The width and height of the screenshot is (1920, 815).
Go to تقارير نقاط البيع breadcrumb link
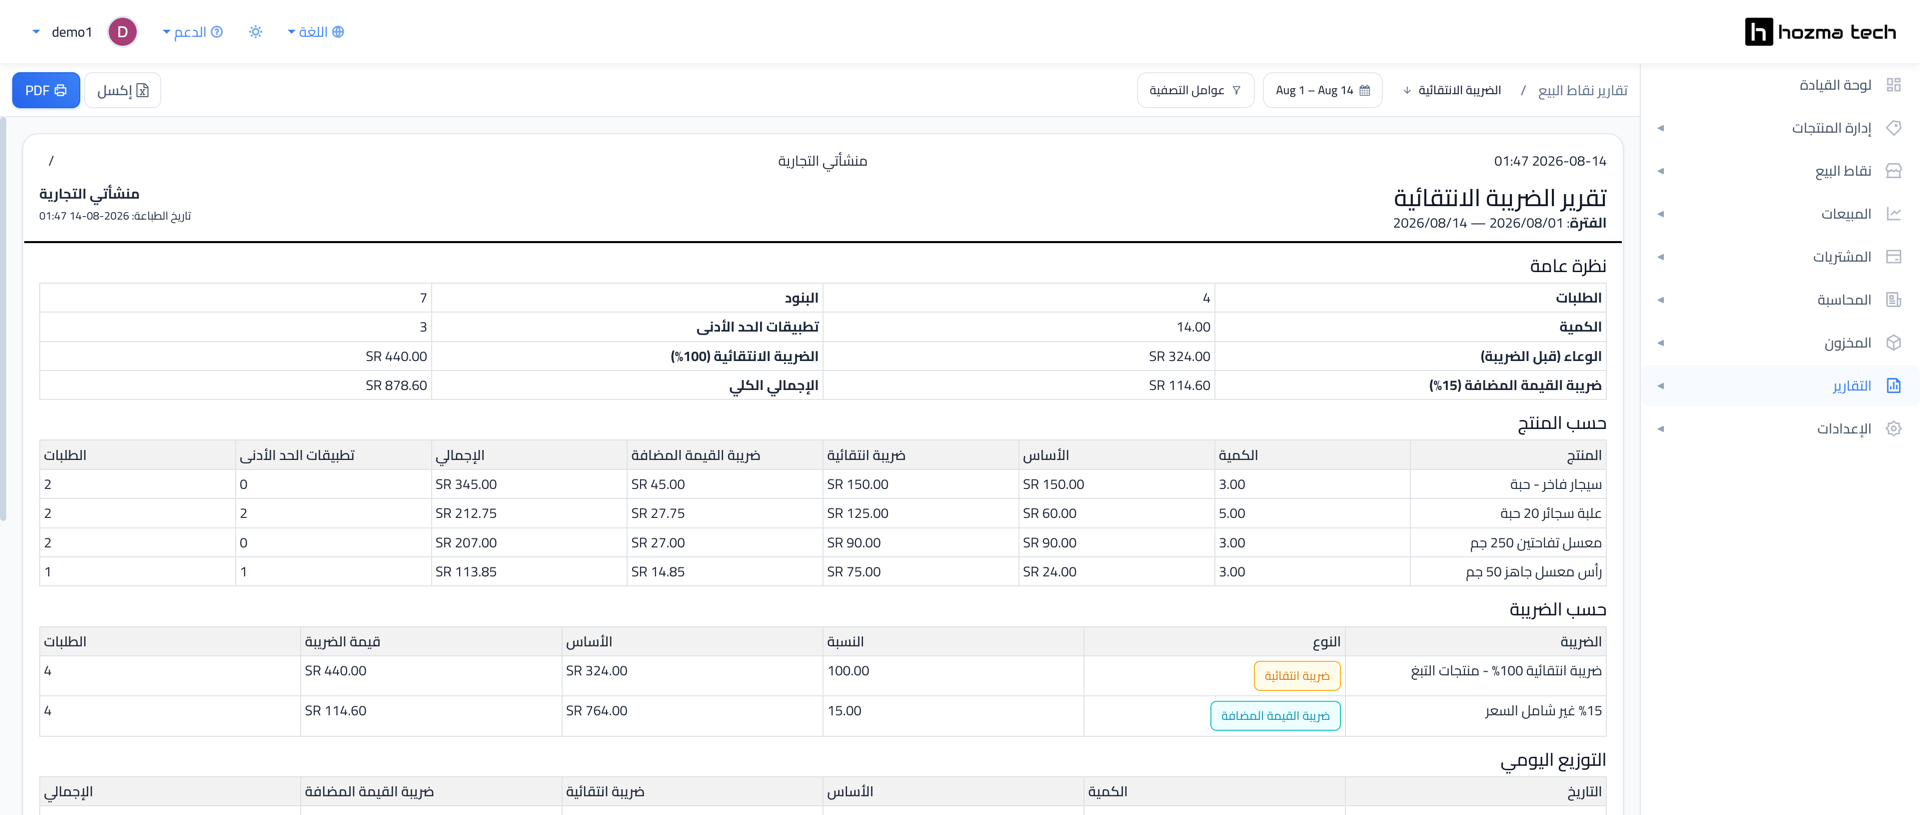pyautogui.click(x=1582, y=90)
